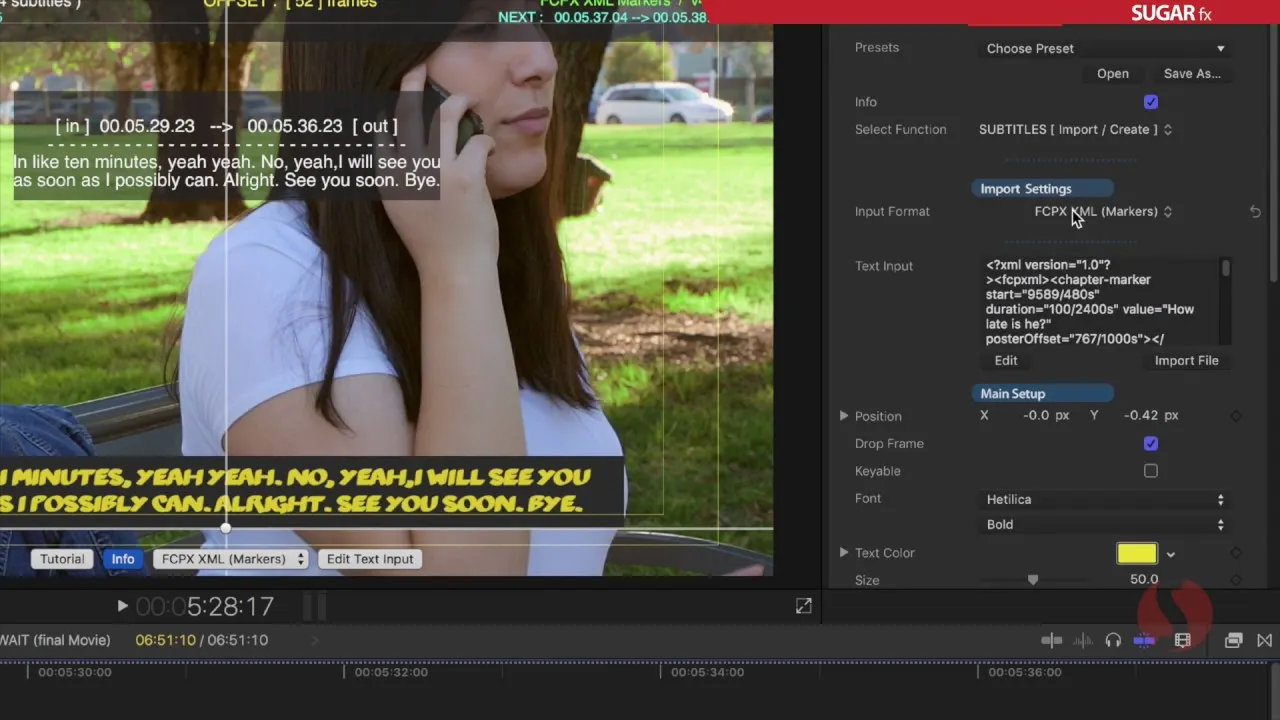Click the viewer fullscreen expand icon
This screenshot has width=1280, height=720.
804,606
